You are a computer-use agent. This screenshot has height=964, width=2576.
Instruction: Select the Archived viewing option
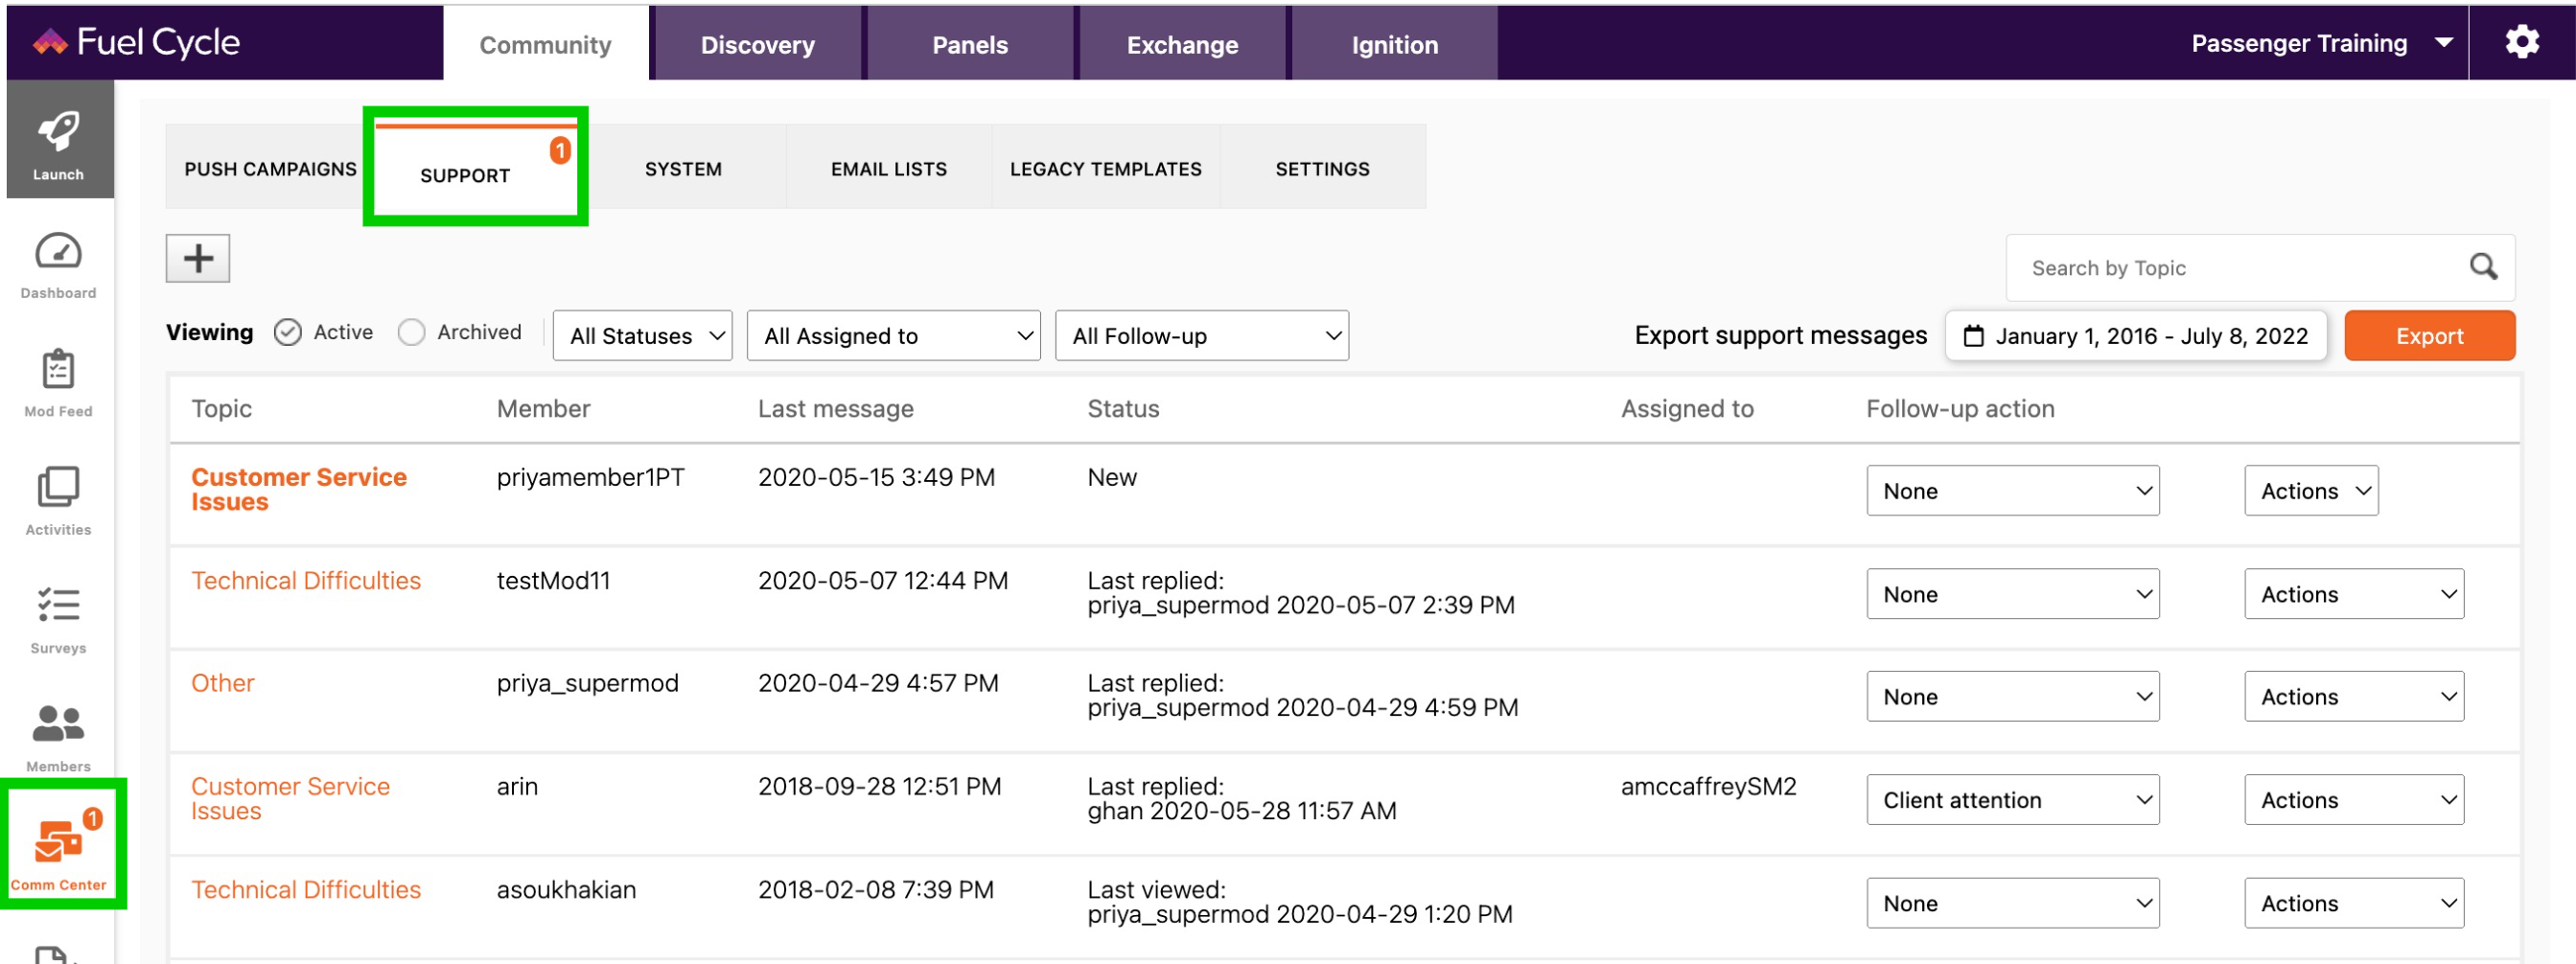point(411,332)
